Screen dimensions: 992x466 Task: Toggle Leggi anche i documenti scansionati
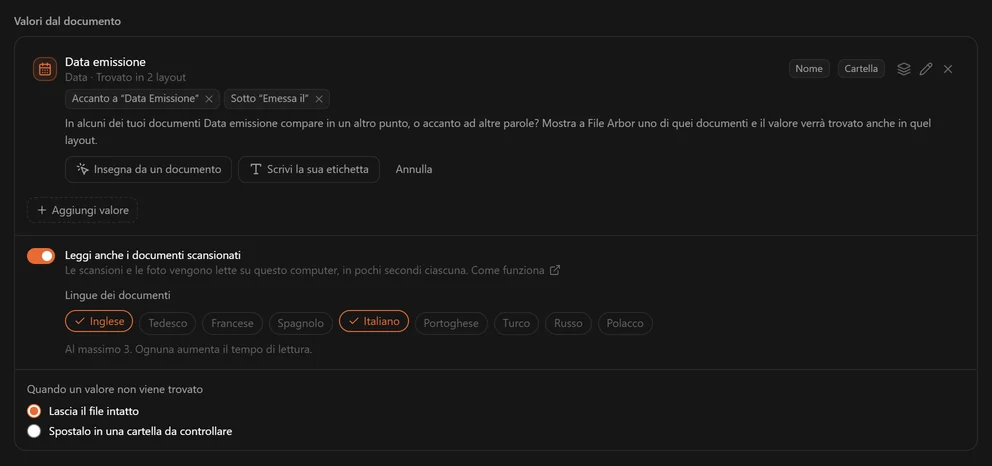pyautogui.click(x=41, y=256)
